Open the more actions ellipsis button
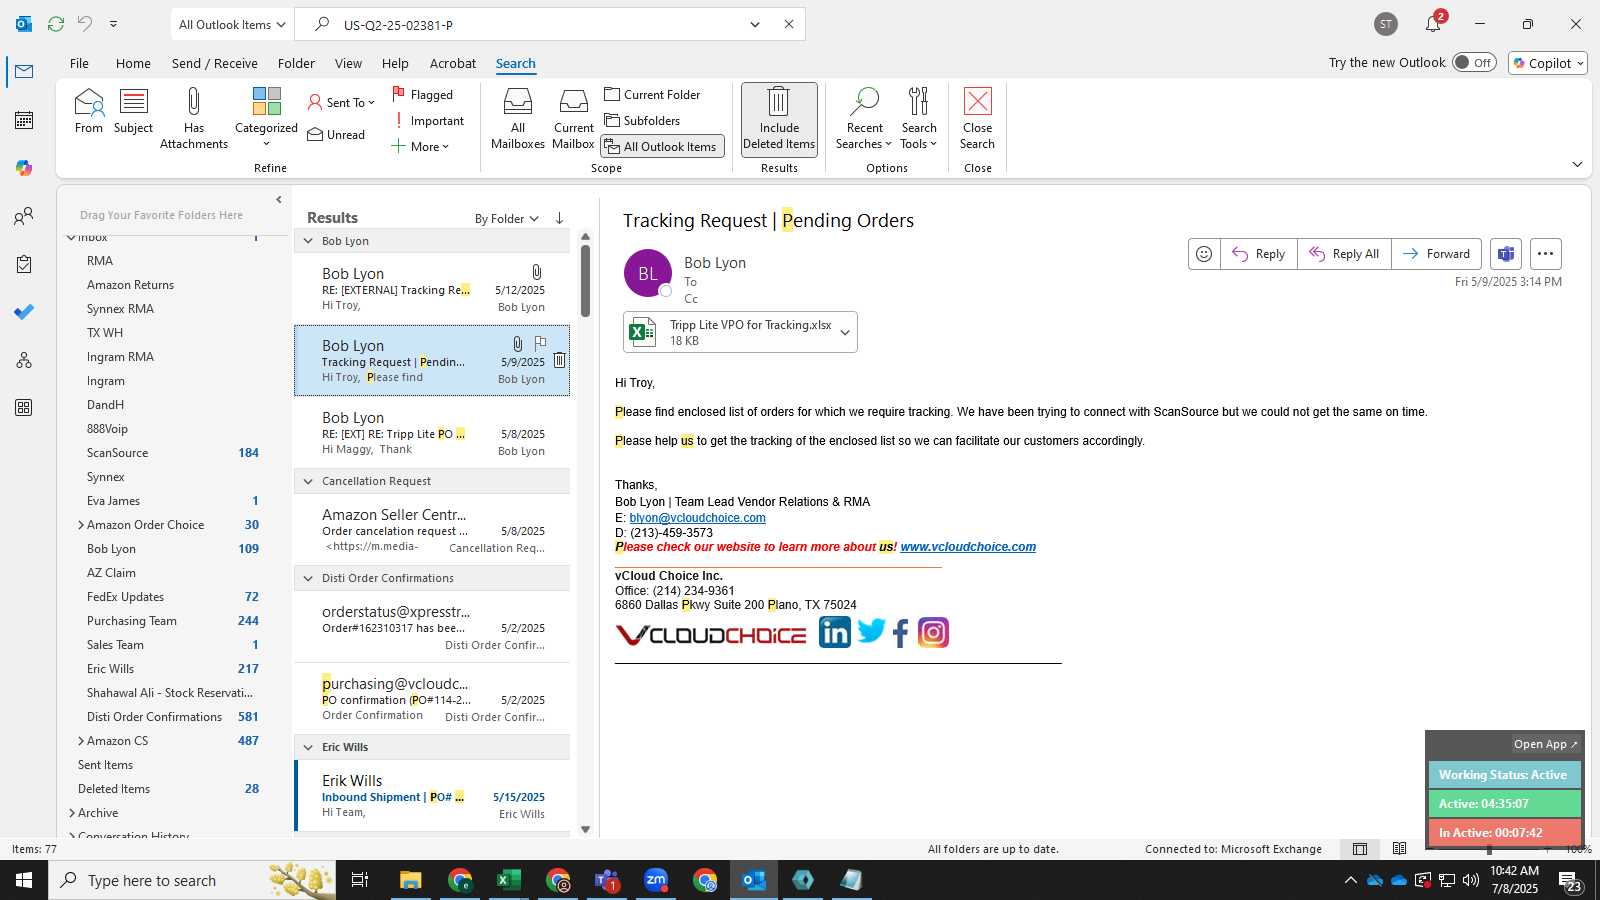The height and width of the screenshot is (900, 1600). pos(1545,254)
